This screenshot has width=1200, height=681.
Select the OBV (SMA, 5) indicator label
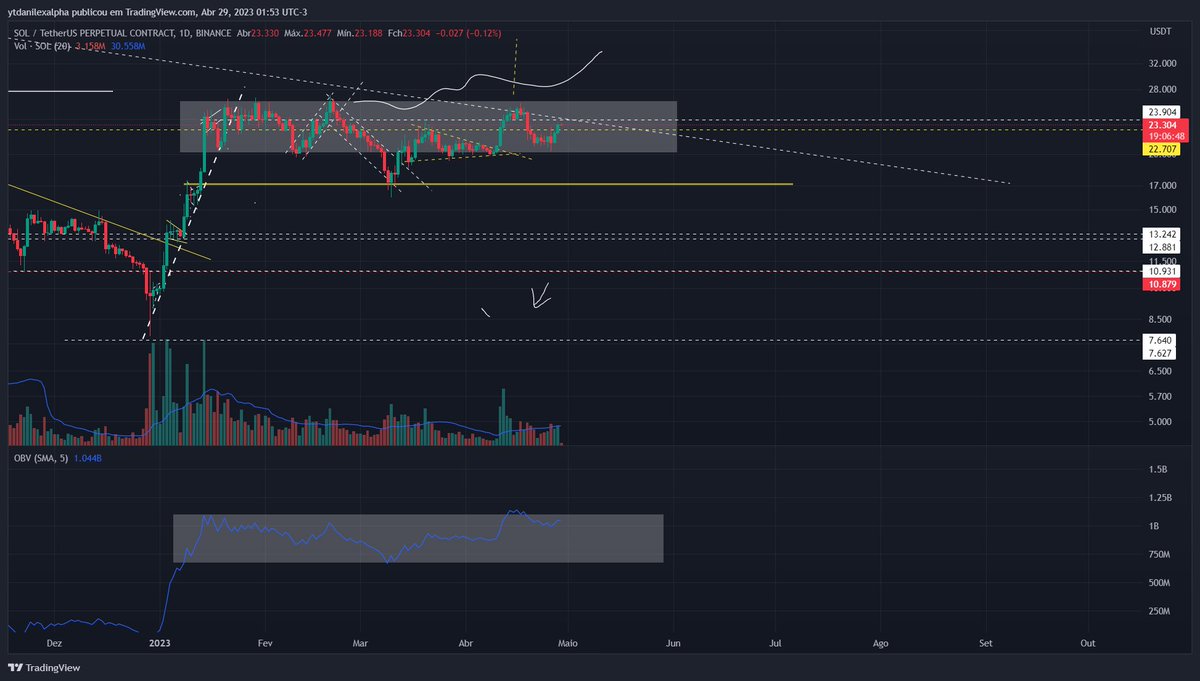point(40,457)
